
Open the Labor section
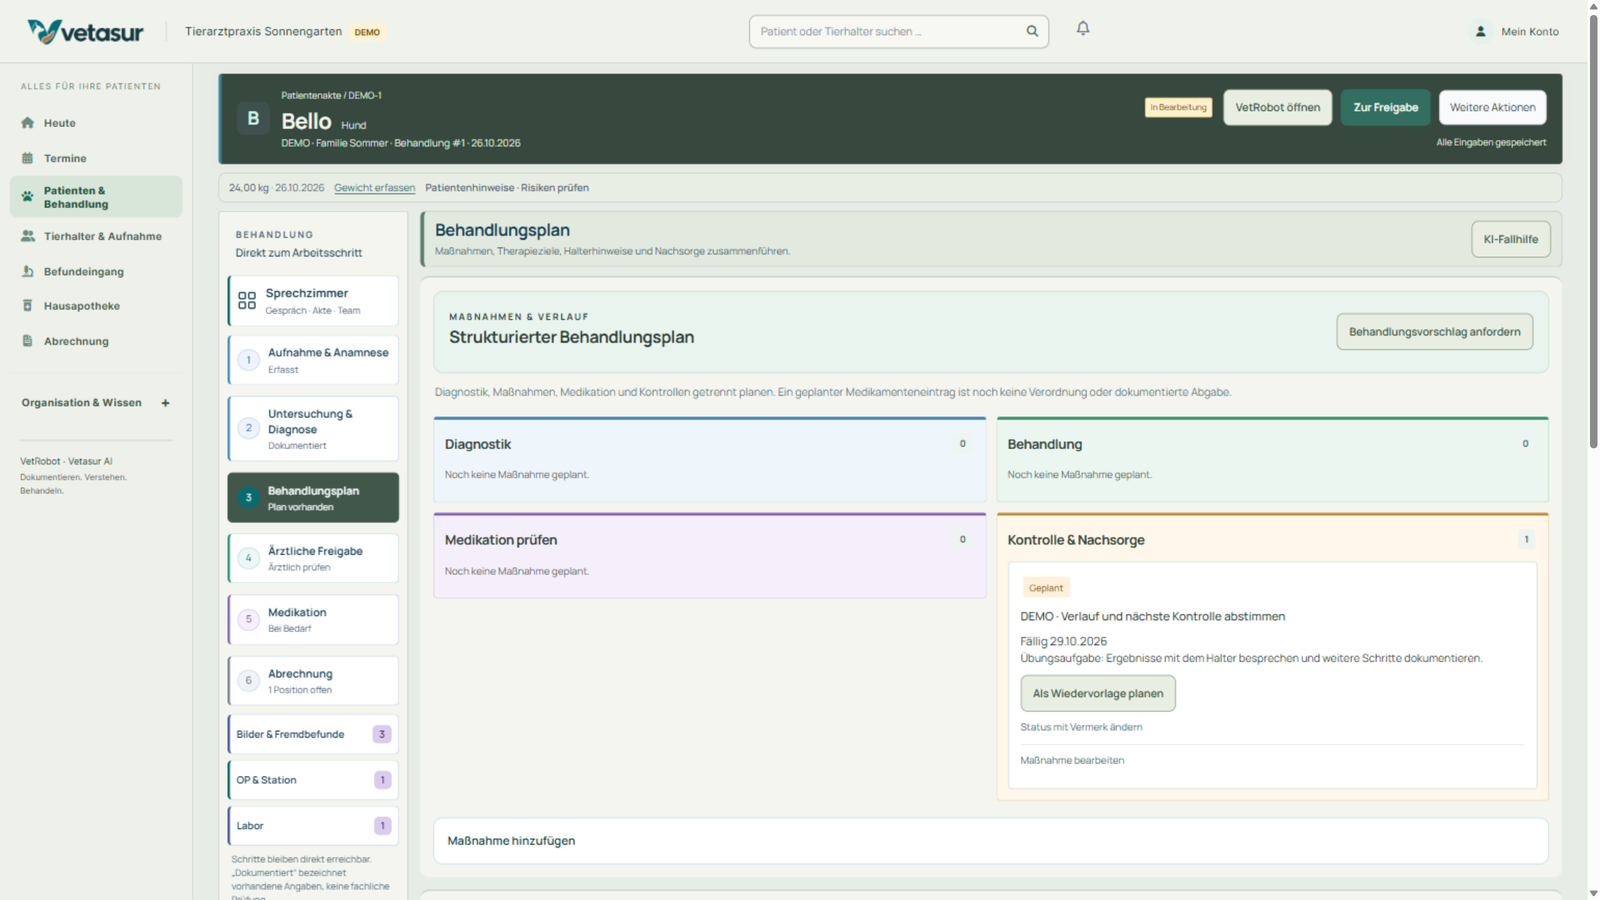tap(313, 826)
